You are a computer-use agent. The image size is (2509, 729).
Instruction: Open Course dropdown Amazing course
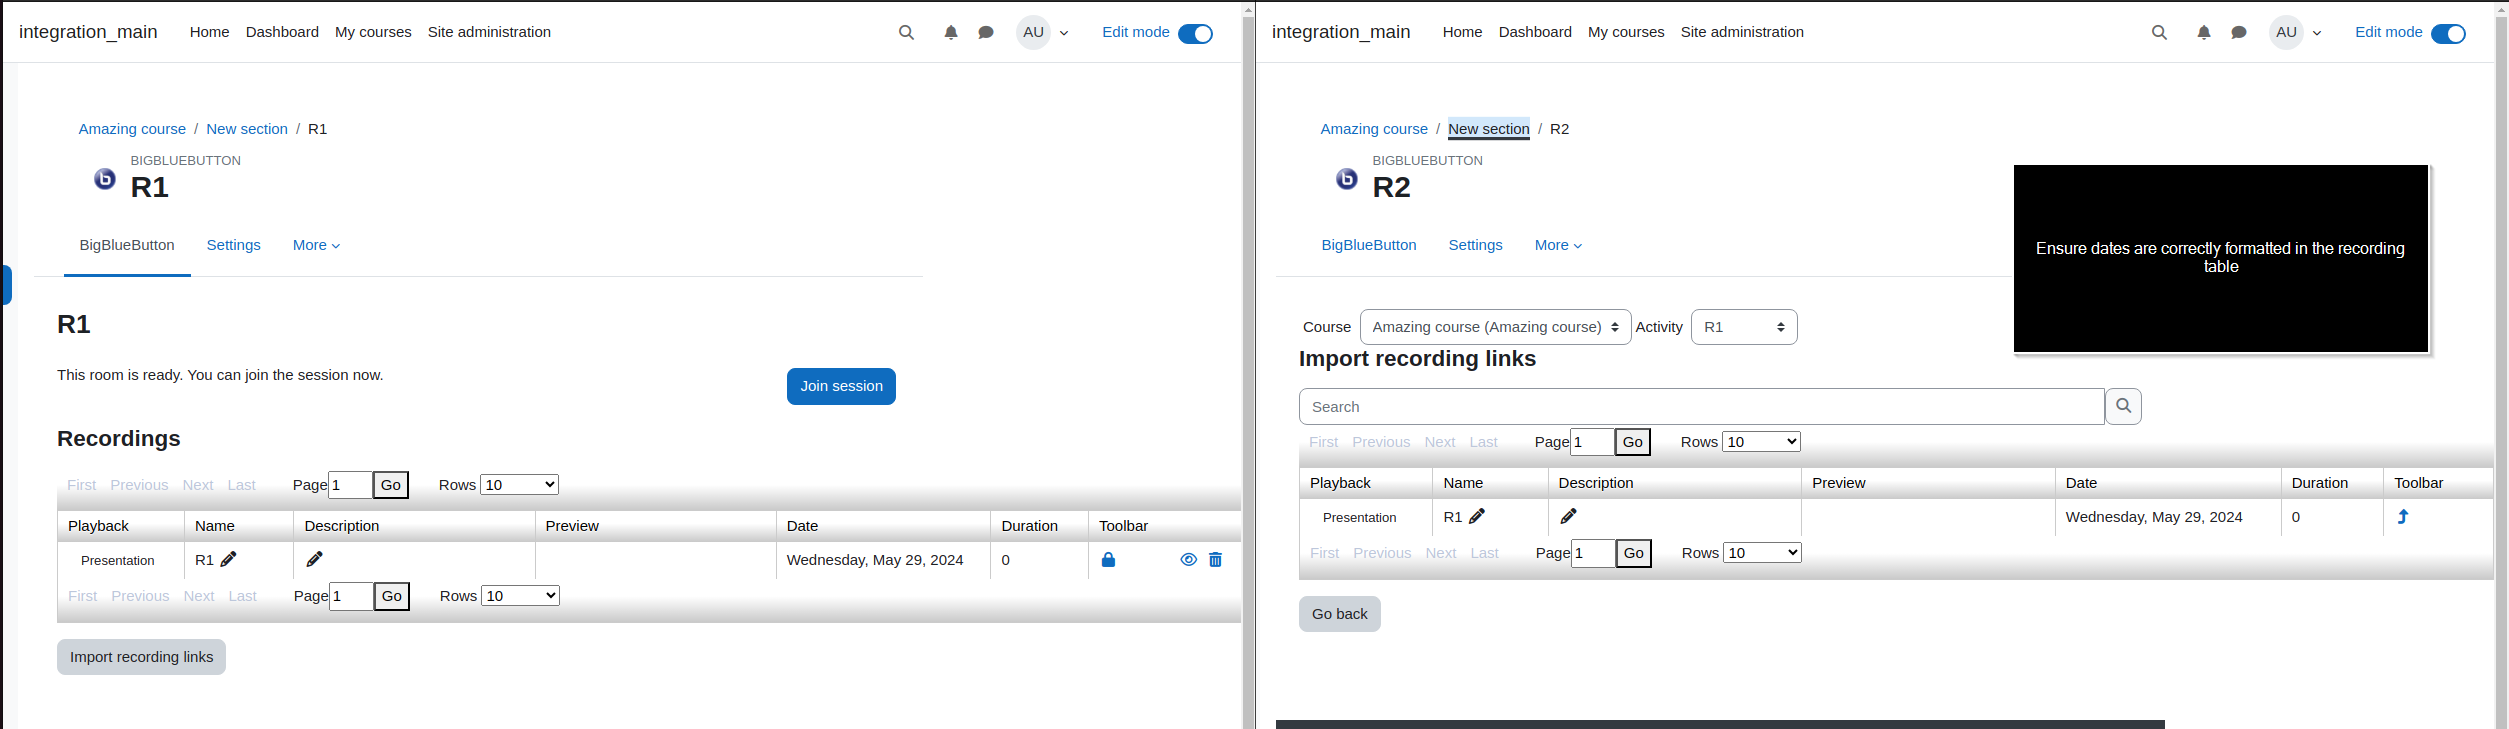point(1495,327)
